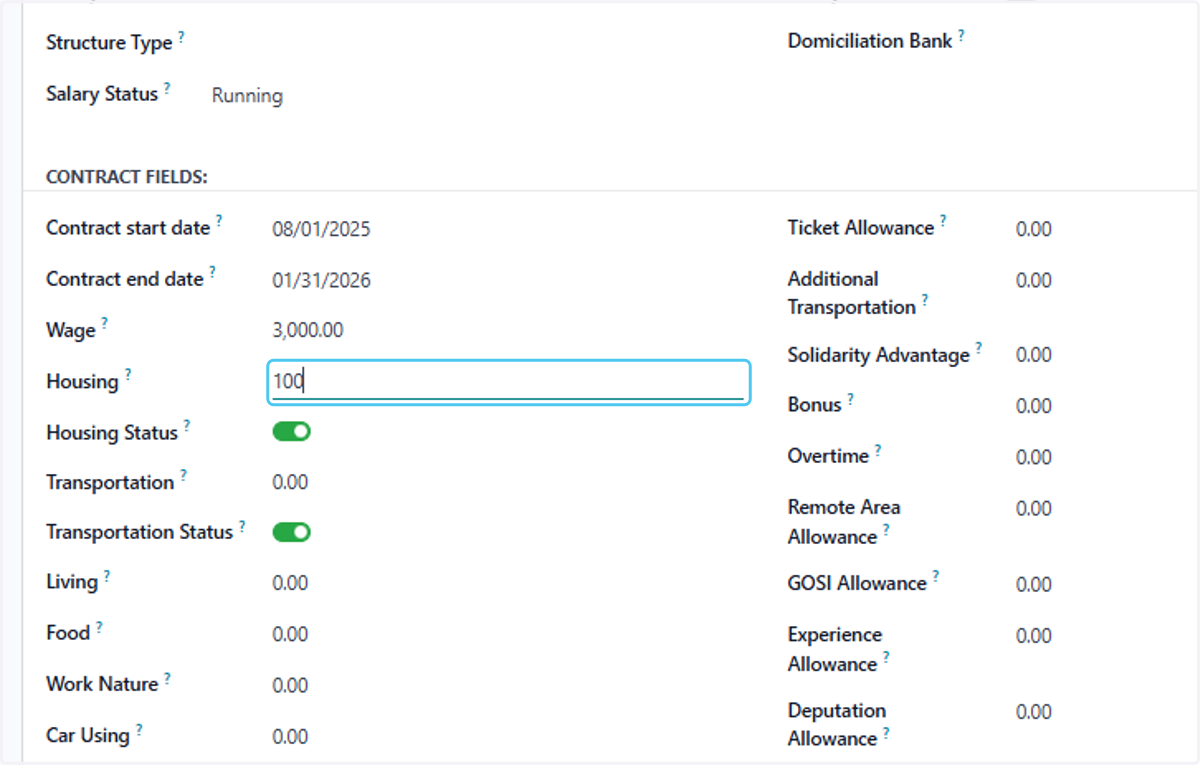Viewport: 1200px width, 765px height.
Task: Click the Living help question mark
Action: (x=106, y=576)
